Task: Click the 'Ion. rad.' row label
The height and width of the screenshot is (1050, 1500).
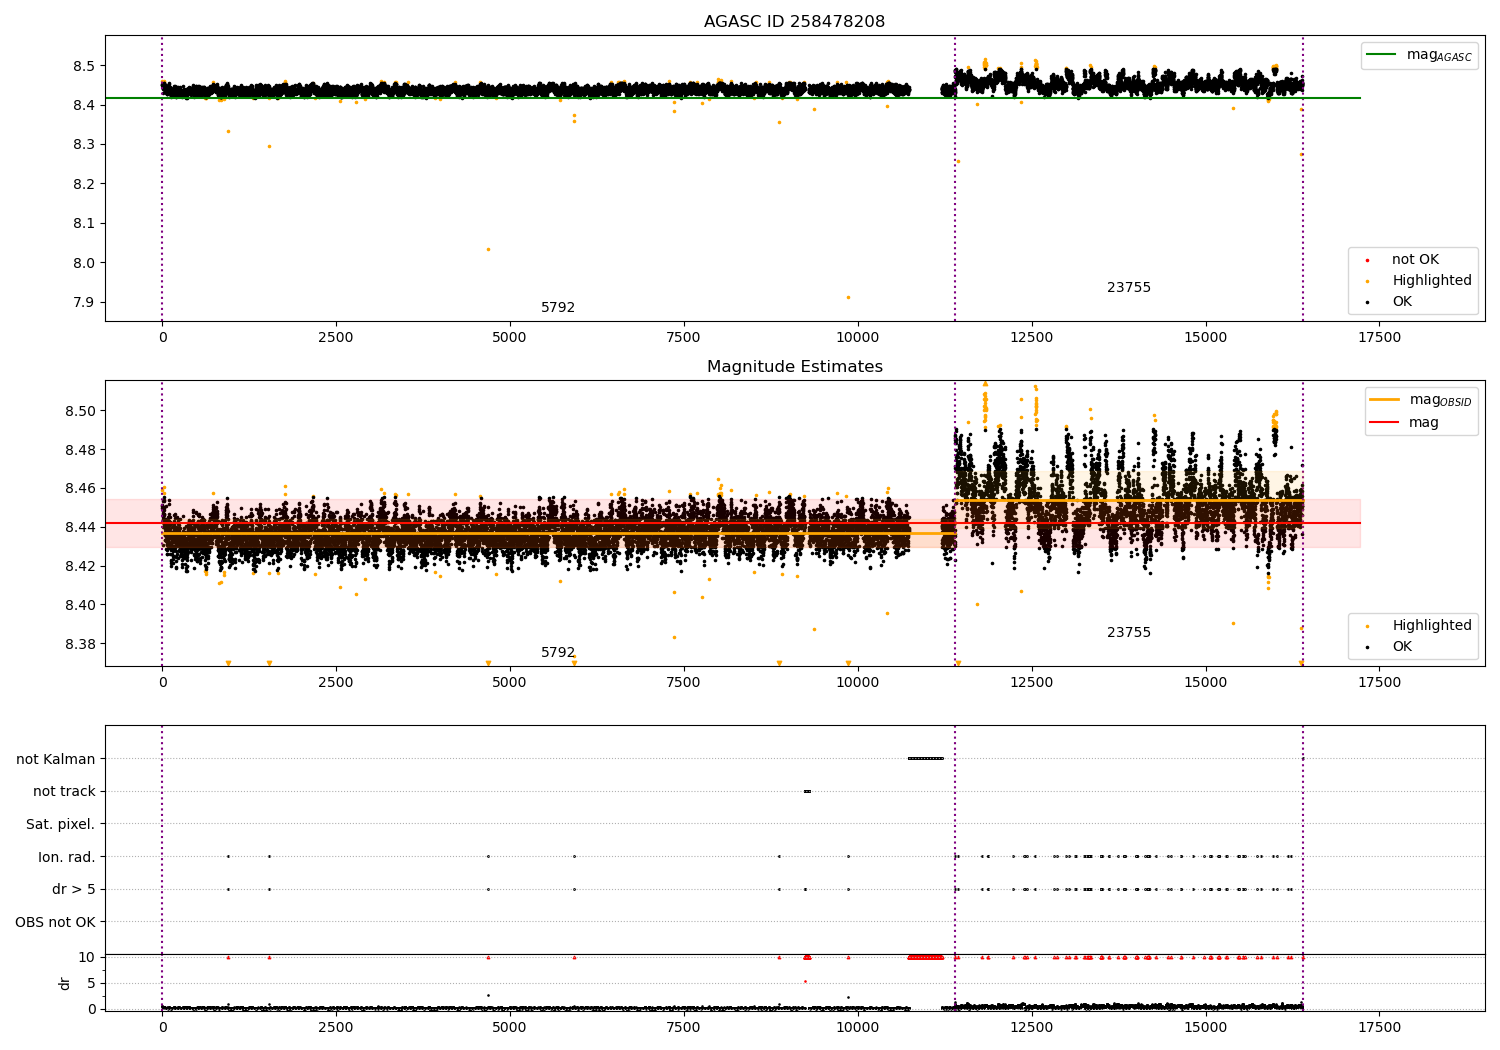Action: pos(67,857)
